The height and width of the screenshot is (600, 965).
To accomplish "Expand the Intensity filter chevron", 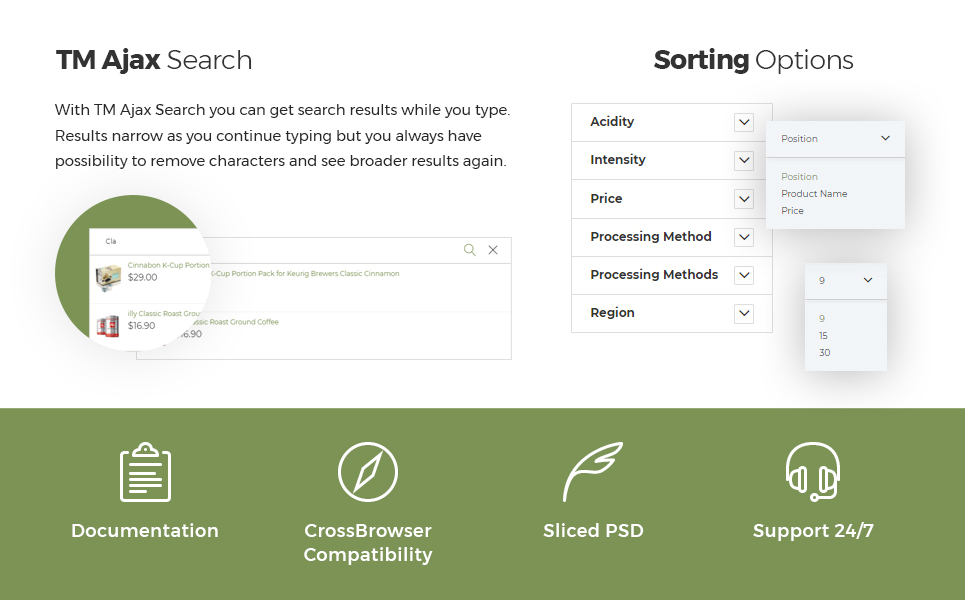I will [x=744, y=161].
